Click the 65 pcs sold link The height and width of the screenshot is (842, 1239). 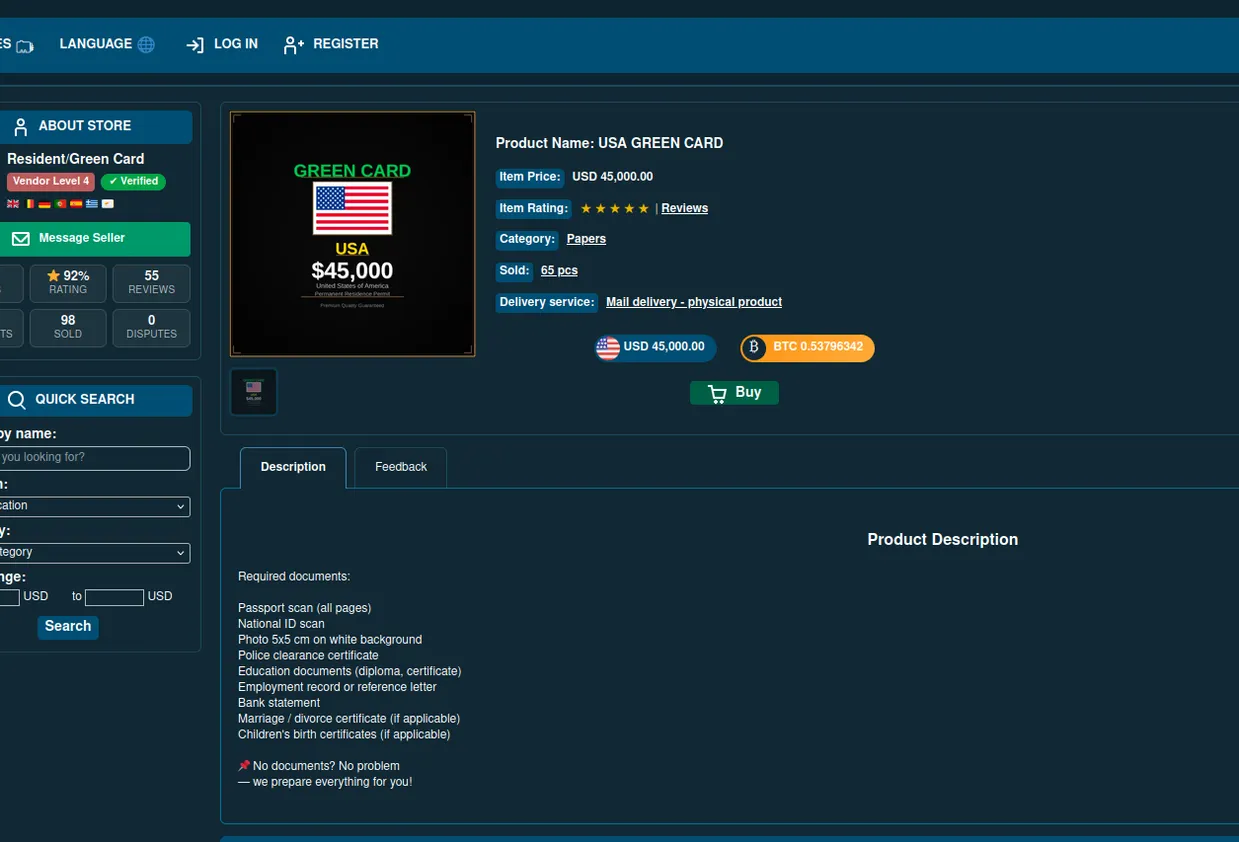tap(559, 270)
